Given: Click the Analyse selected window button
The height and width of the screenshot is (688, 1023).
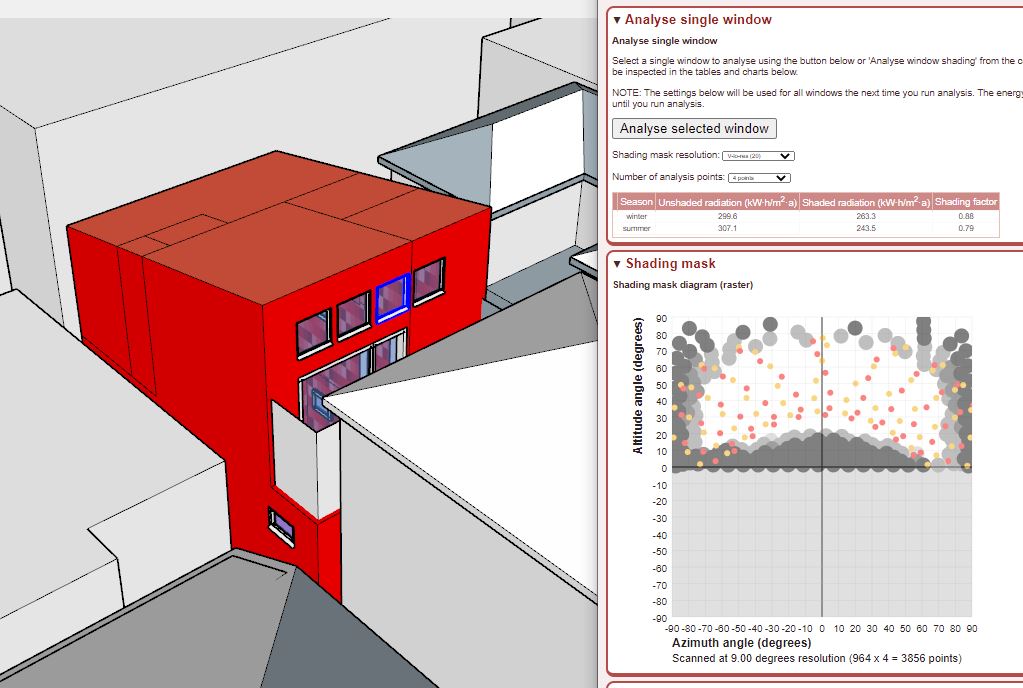Looking at the screenshot, I should [x=694, y=128].
